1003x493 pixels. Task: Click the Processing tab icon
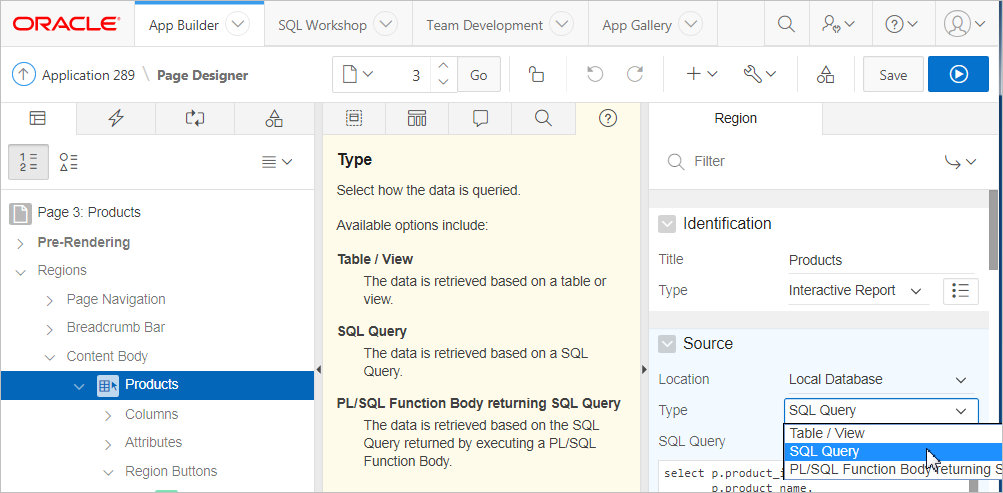(195, 118)
